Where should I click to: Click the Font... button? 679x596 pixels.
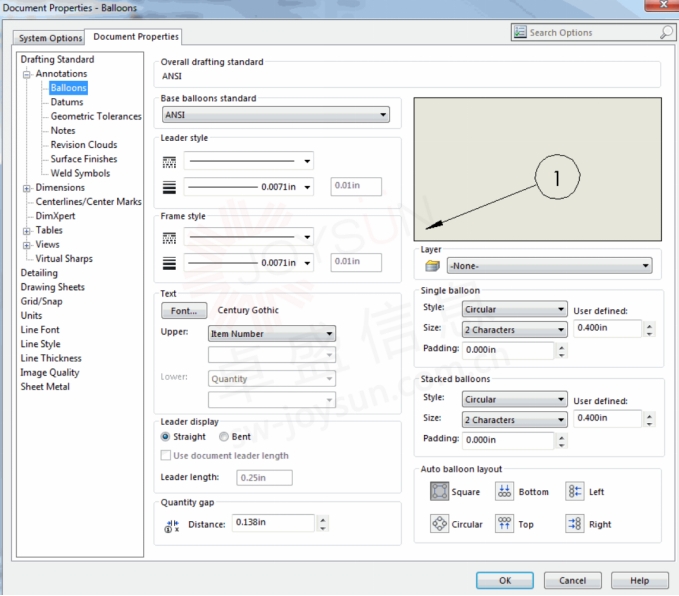pos(184,311)
